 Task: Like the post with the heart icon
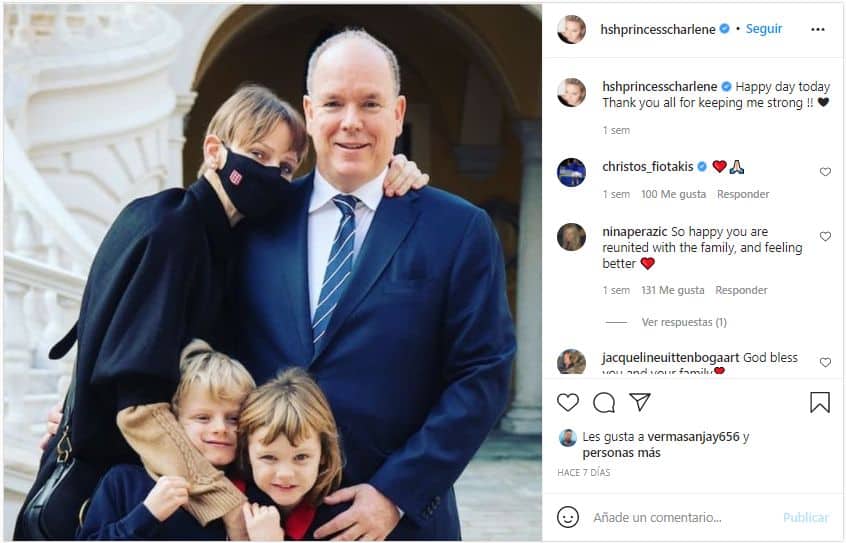click(x=568, y=403)
